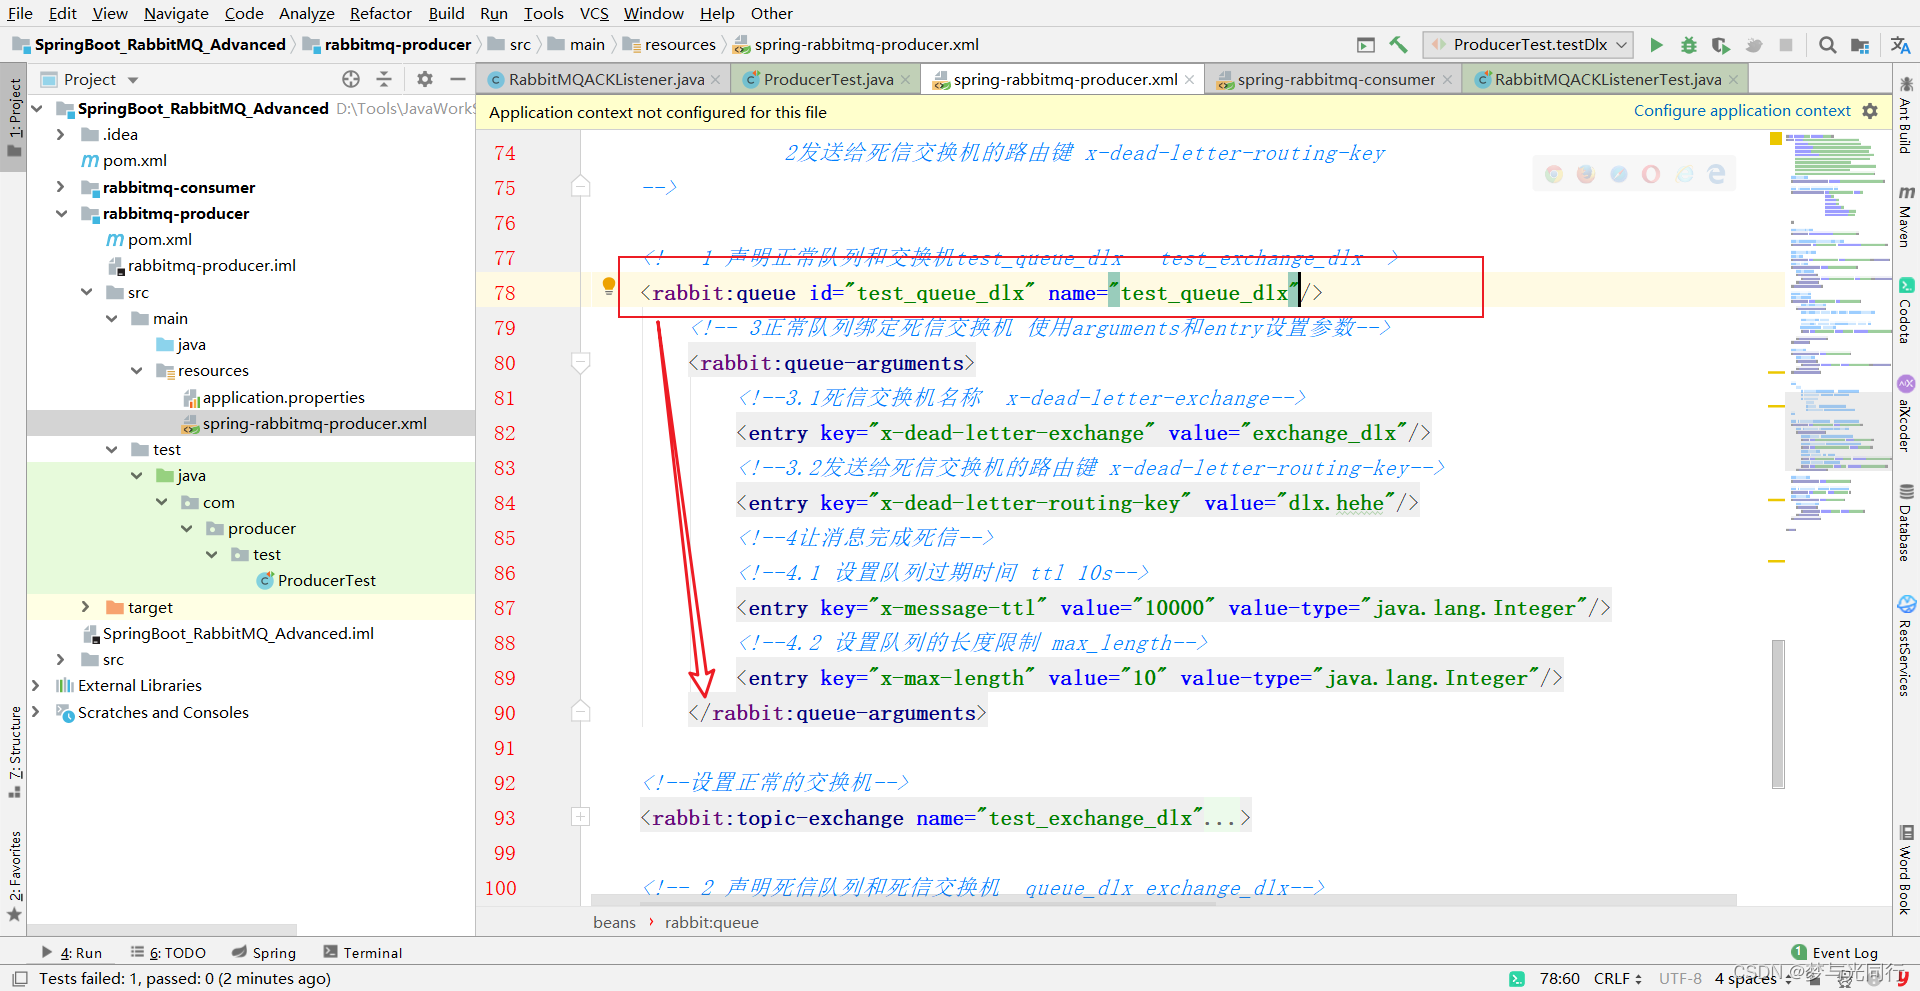Expand Scratches and Consoles node
The width and height of the screenshot is (1920, 991).
click(36, 712)
